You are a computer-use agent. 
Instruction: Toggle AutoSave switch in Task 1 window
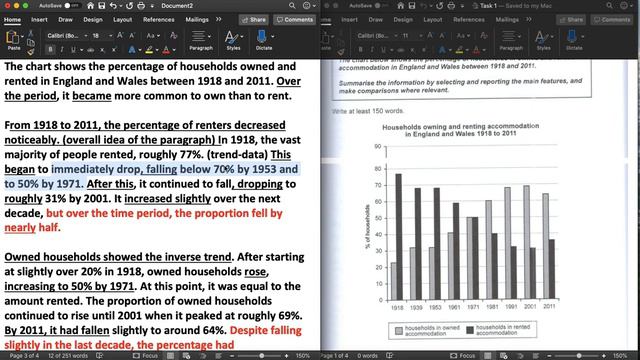pyautogui.click(x=380, y=6)
